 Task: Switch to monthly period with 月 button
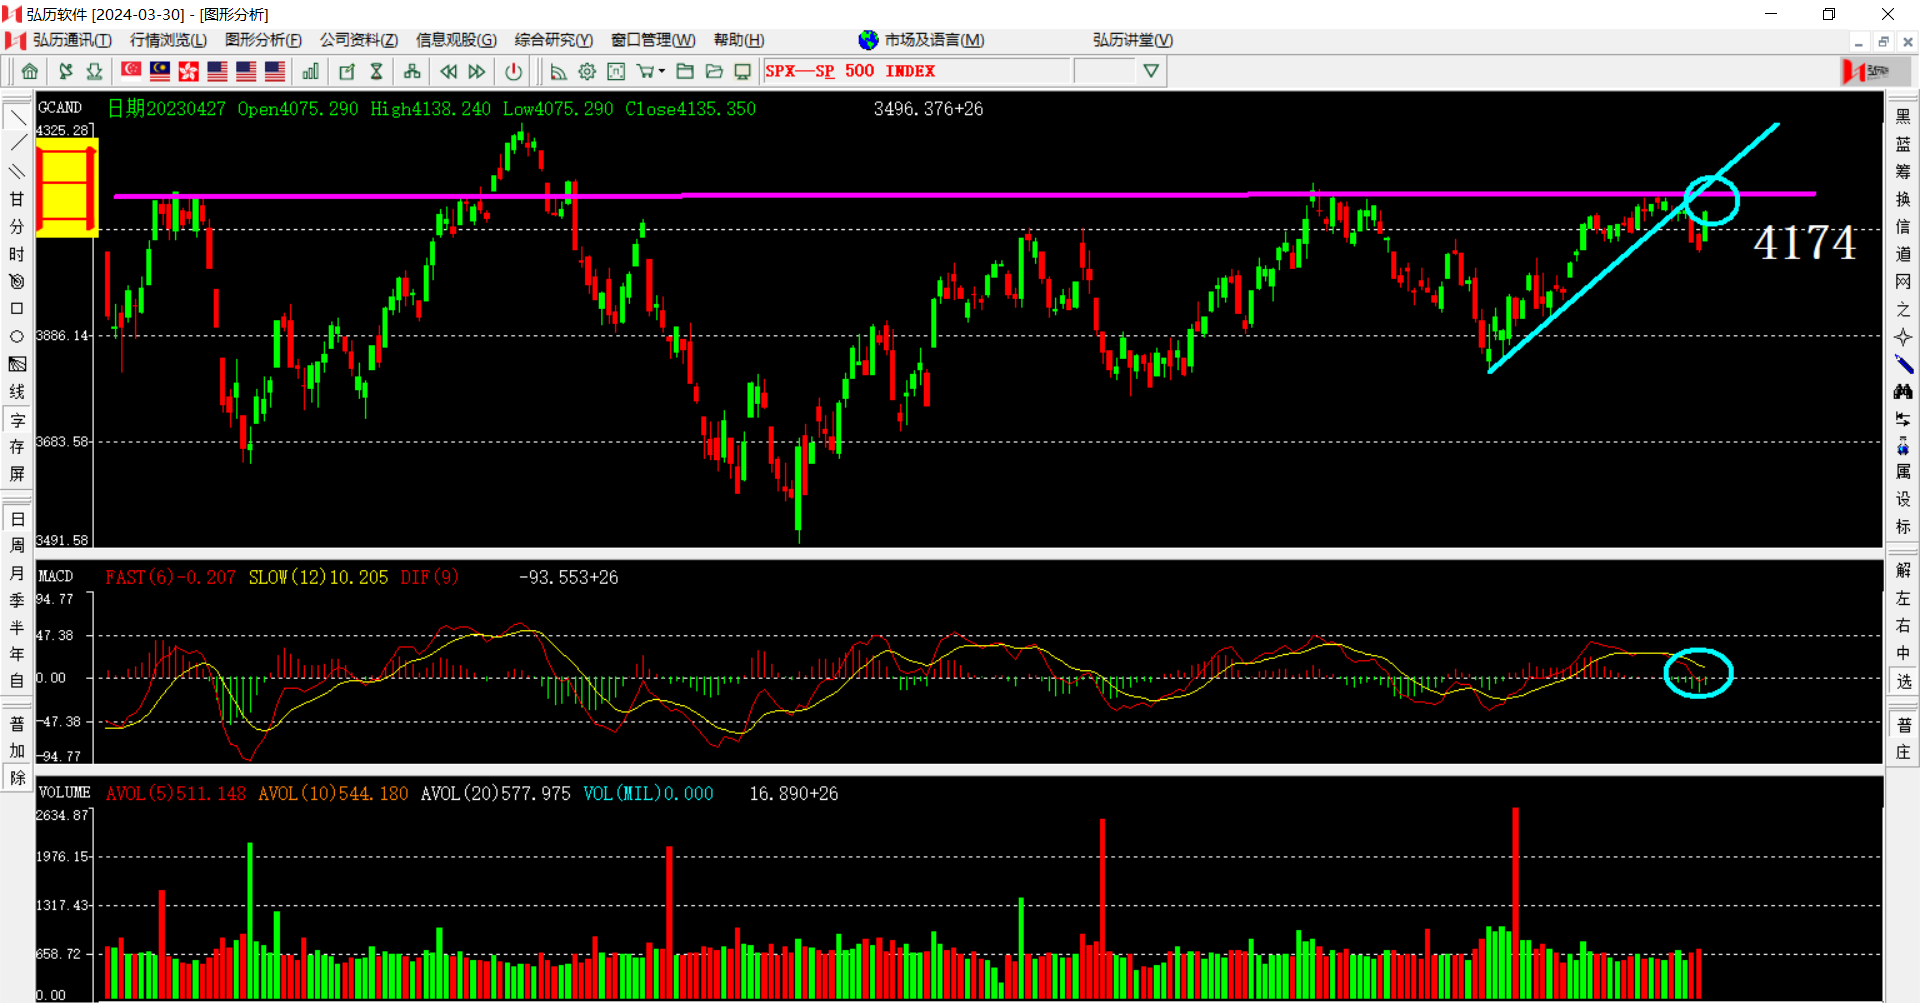[17, 573]
